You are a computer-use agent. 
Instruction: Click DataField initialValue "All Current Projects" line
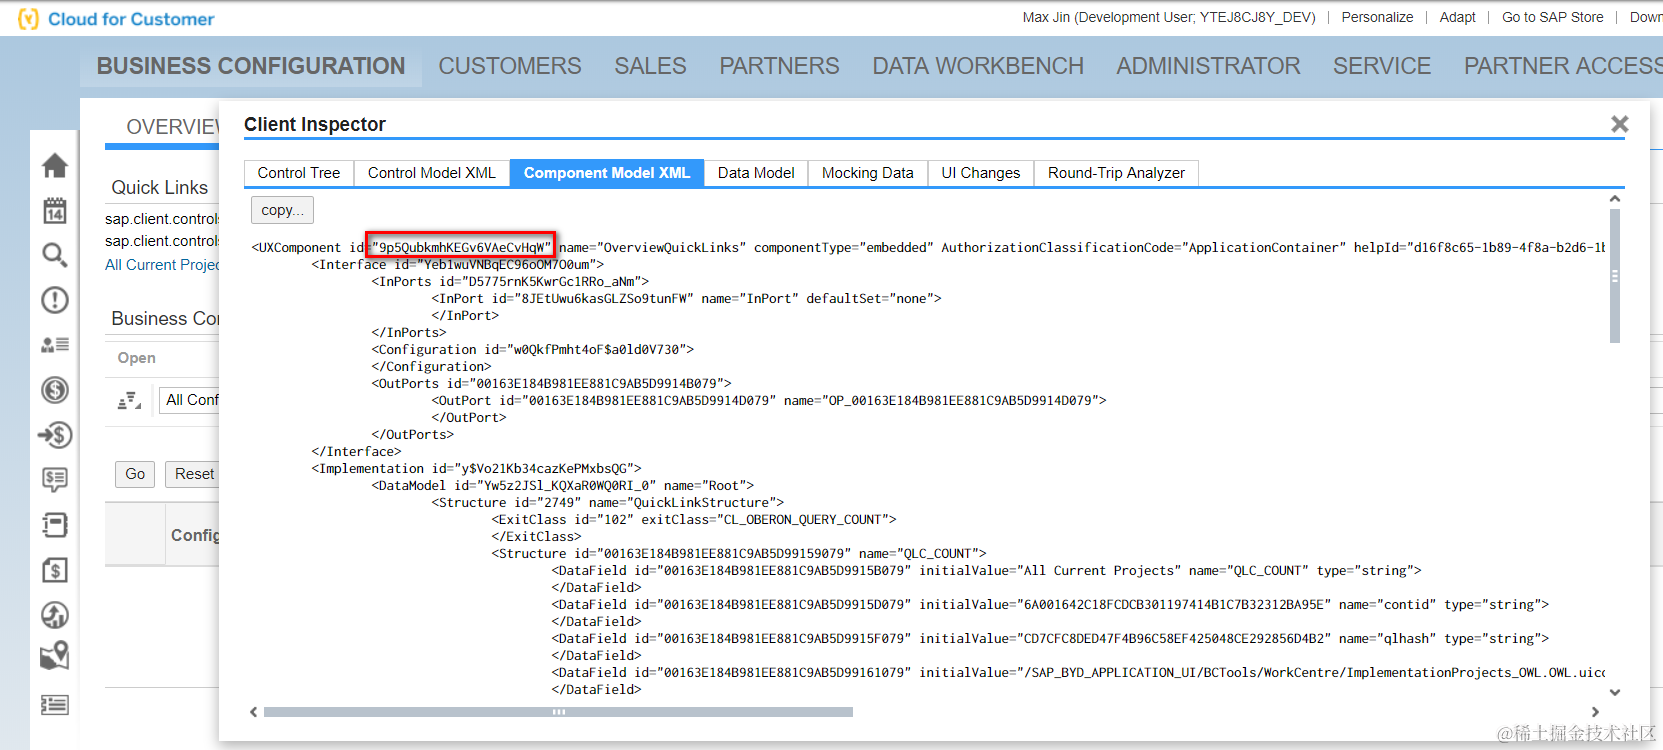tap(987, 570)
